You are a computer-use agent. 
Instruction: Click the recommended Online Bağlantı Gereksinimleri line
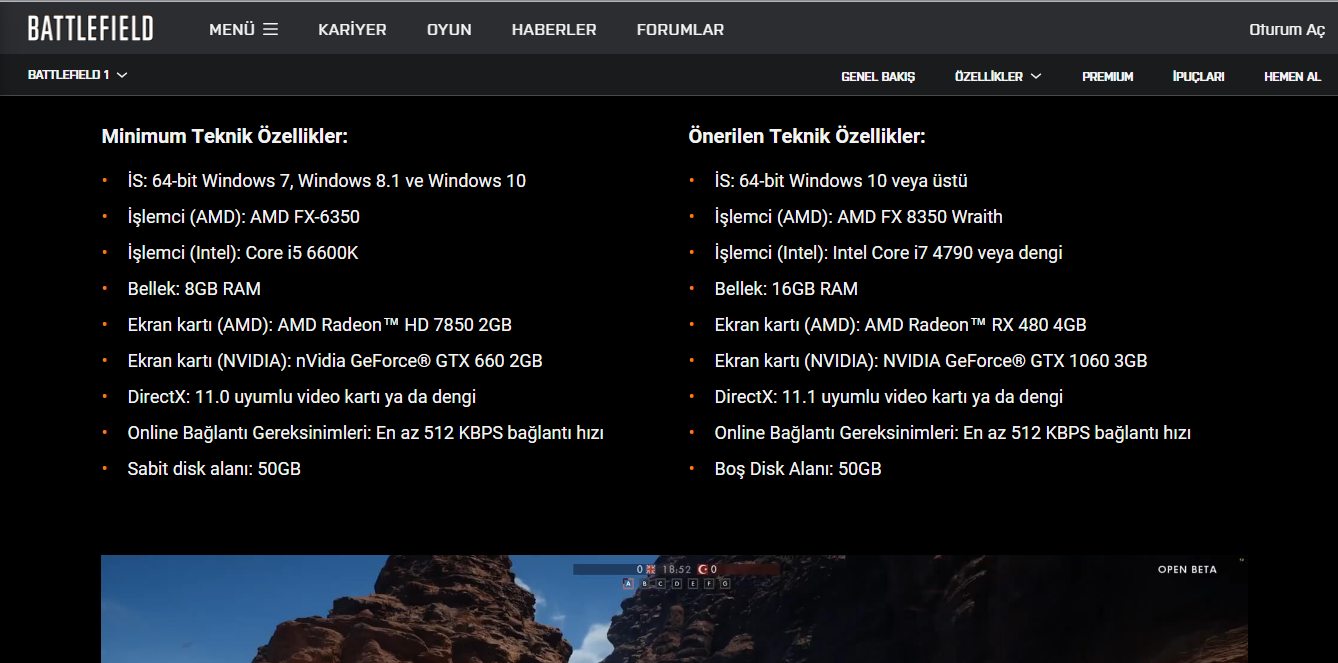[952, 433]
